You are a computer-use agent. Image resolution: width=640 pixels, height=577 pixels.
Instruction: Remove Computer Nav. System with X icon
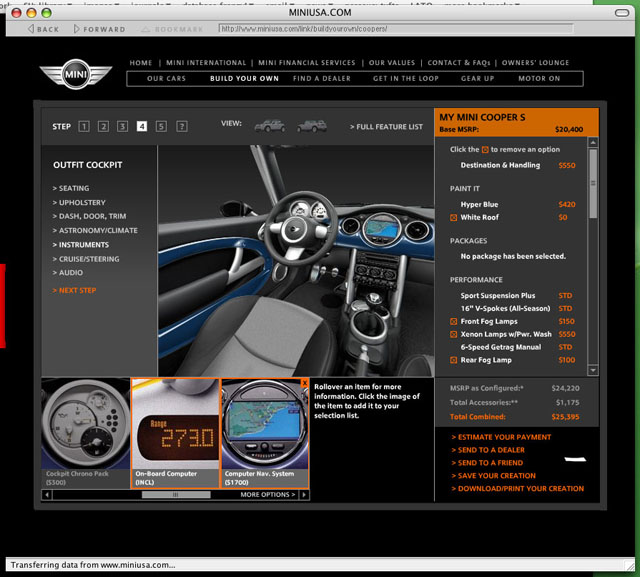304,383
